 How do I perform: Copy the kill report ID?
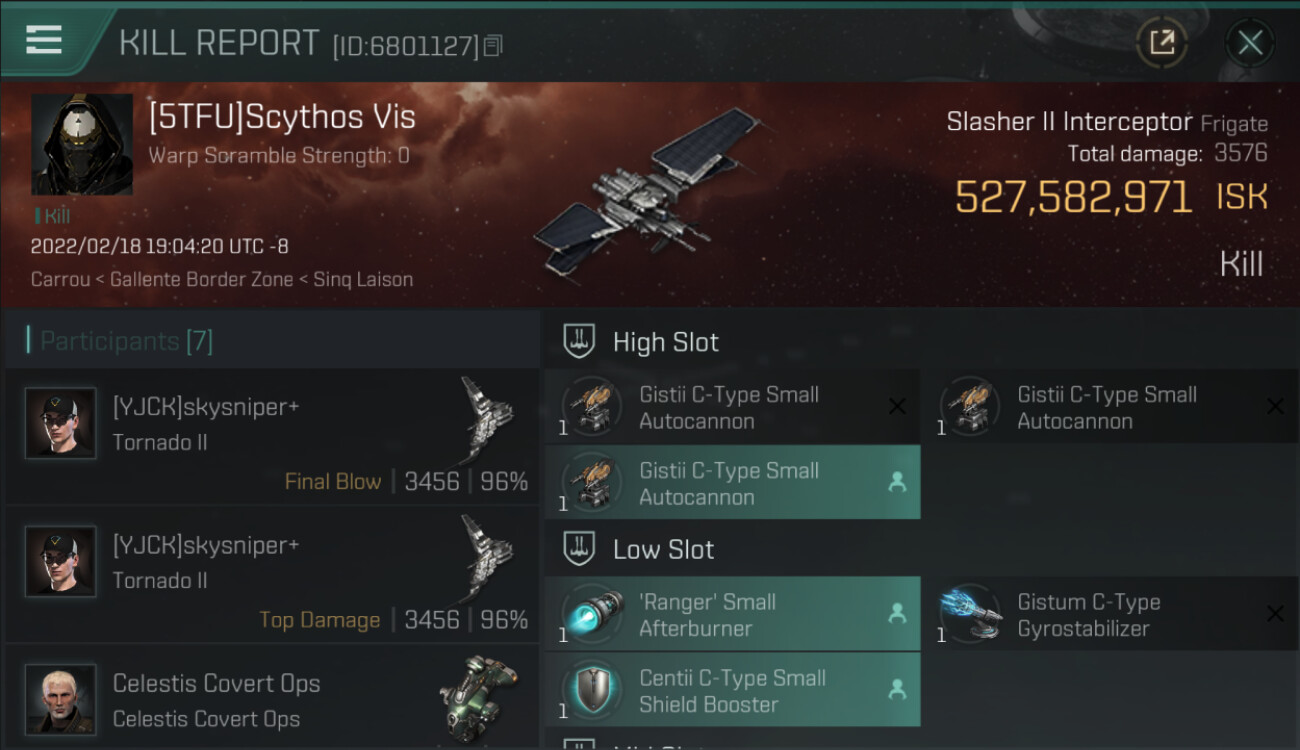click(493, 46)
